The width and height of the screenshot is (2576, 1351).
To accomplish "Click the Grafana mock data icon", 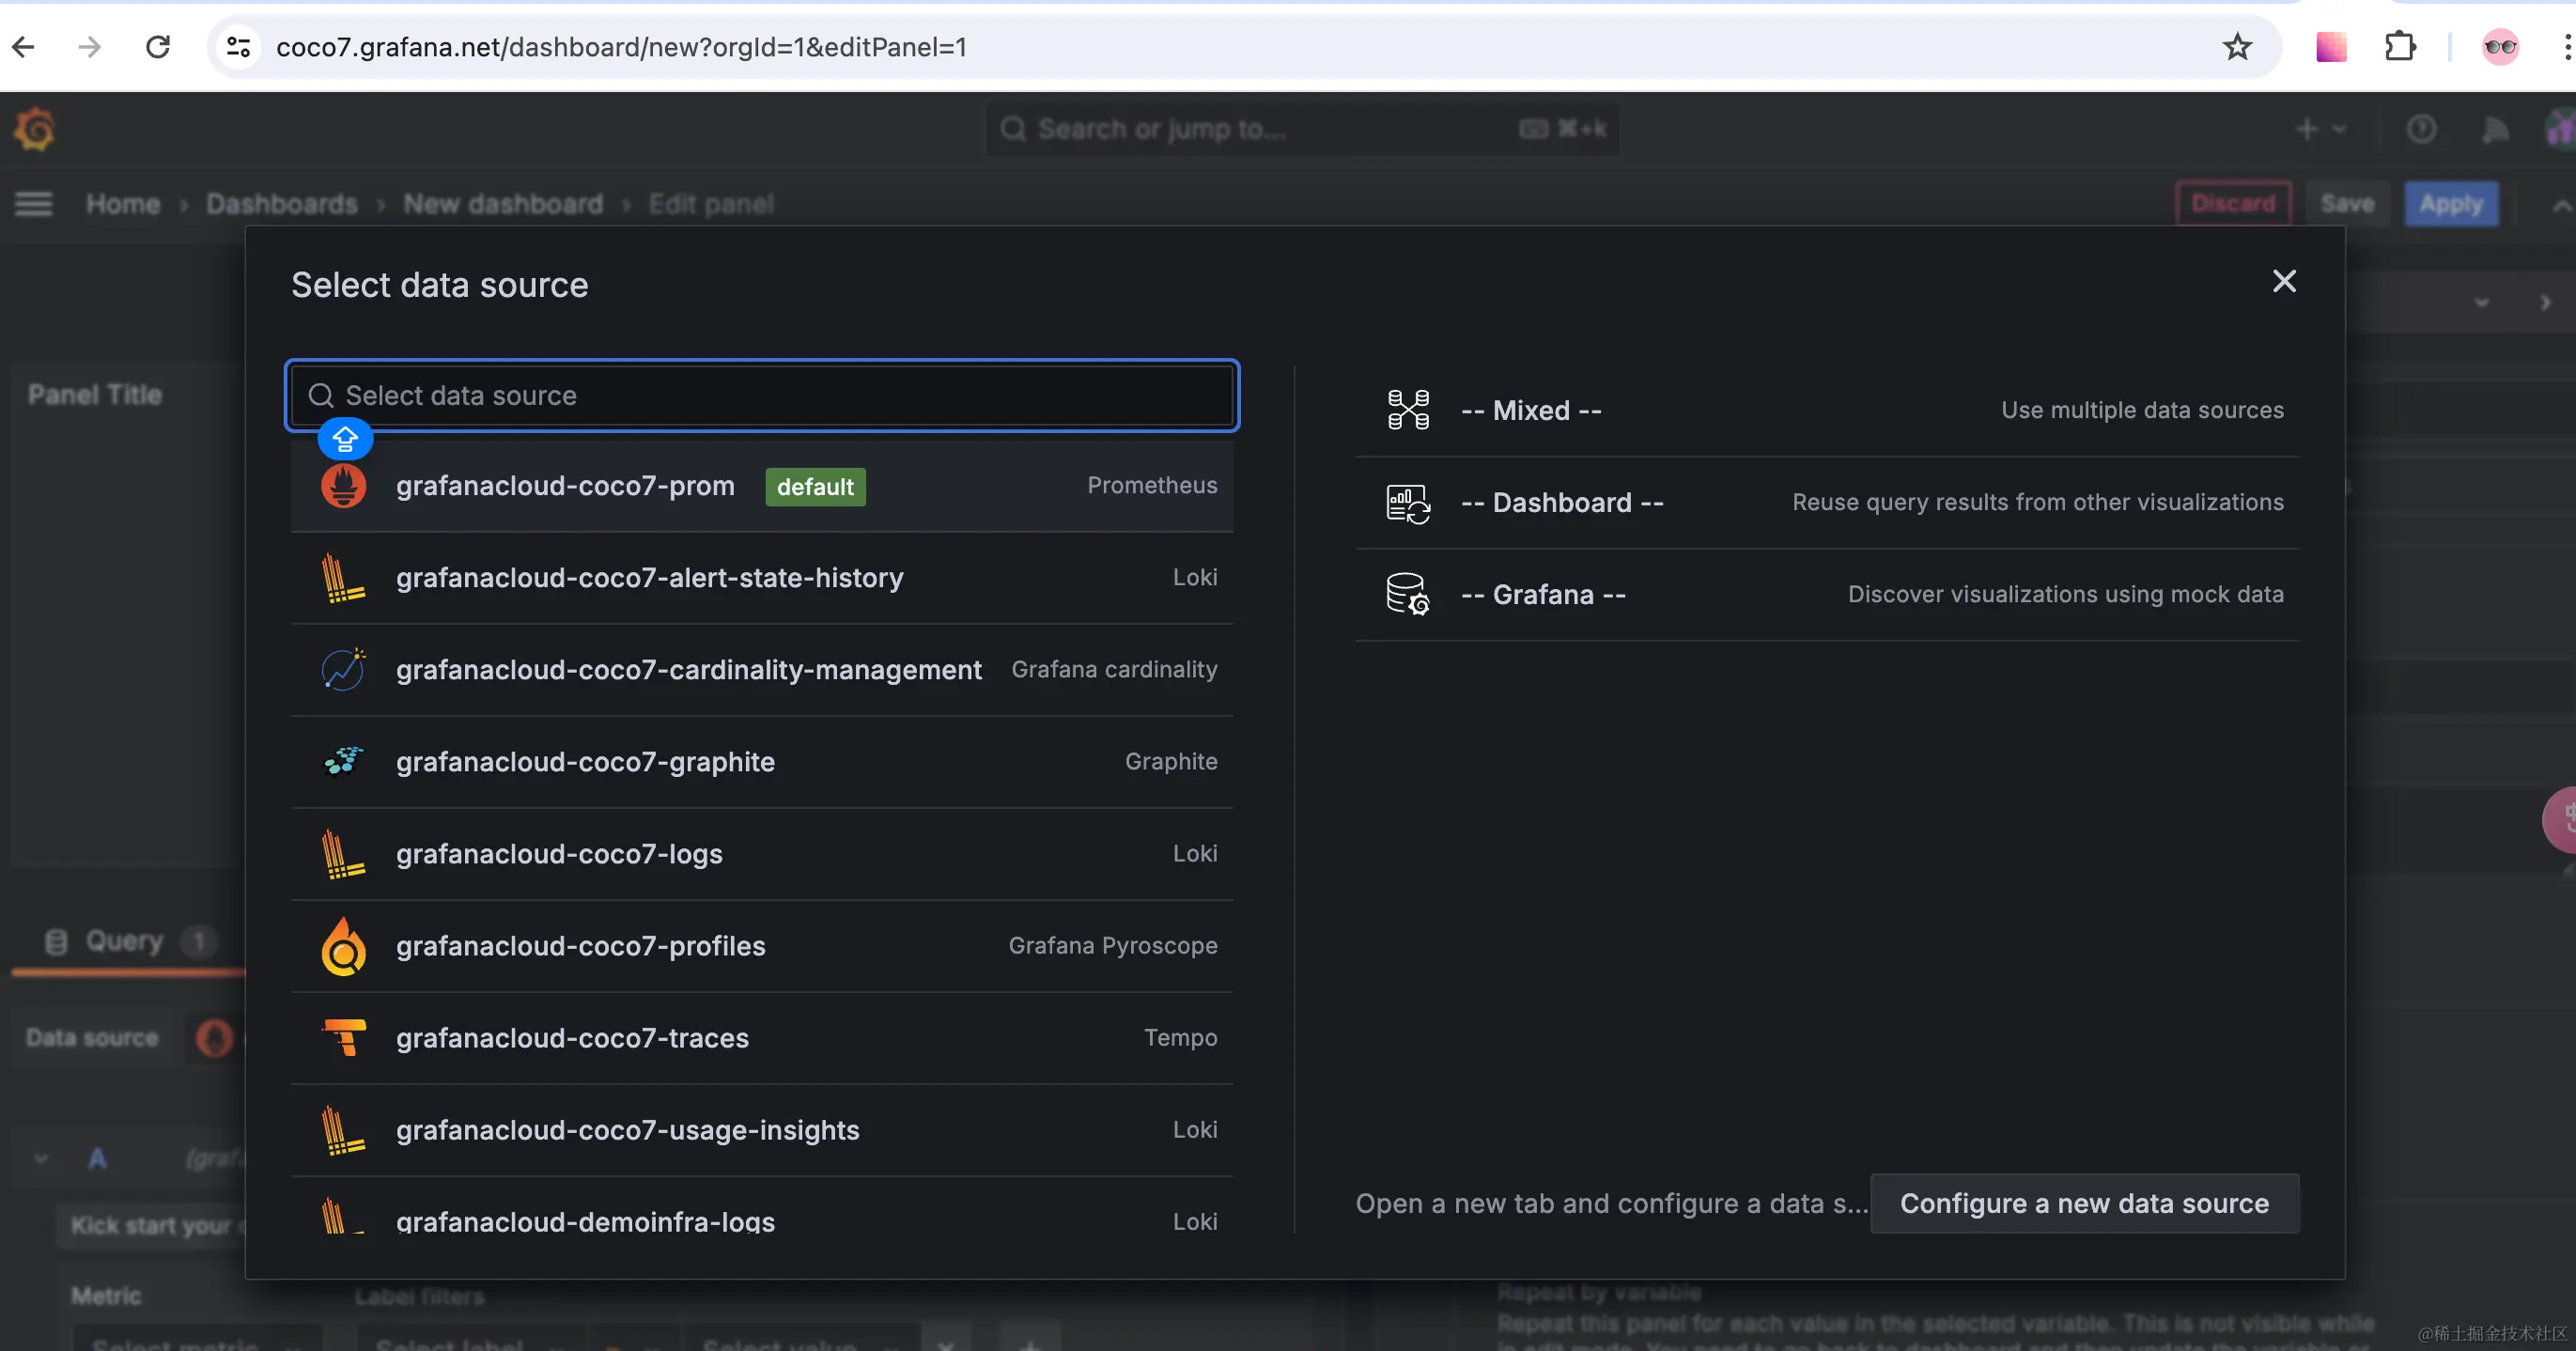I will (1408, 594).
